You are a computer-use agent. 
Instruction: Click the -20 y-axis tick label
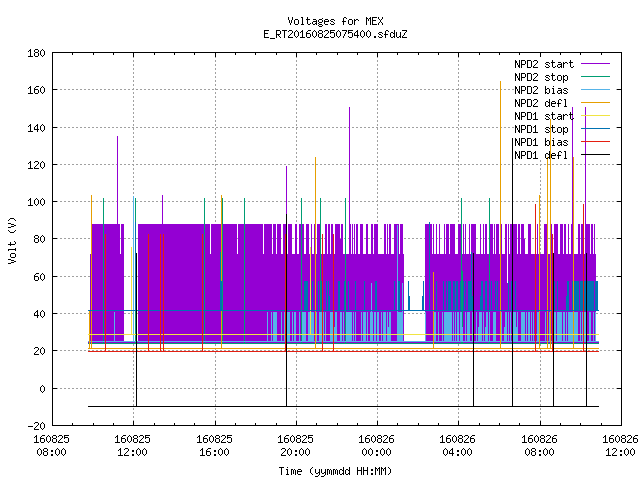tap(36, 426)
